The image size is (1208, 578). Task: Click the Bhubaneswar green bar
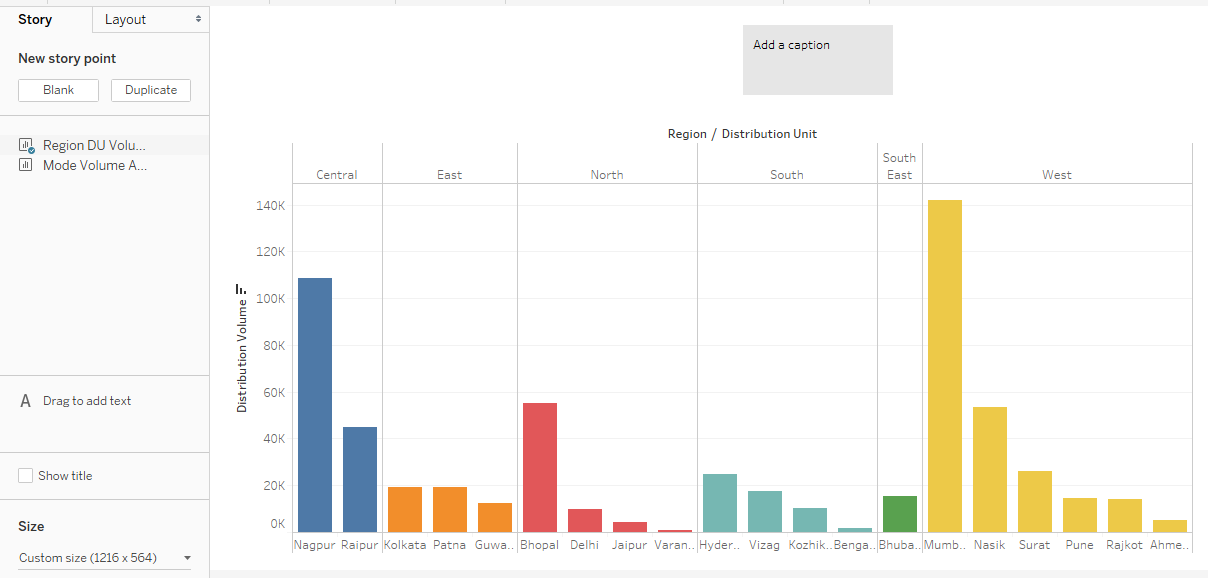coord(900,514)
